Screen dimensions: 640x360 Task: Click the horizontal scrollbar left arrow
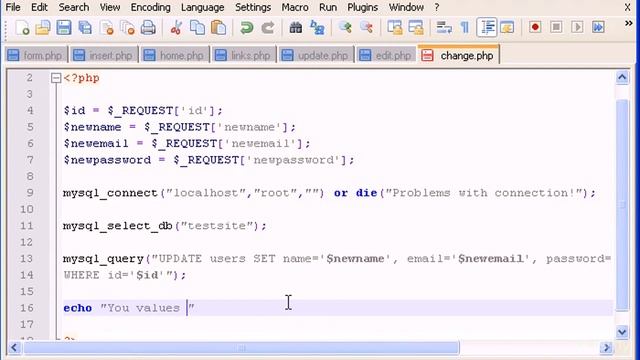pos(13,348)
